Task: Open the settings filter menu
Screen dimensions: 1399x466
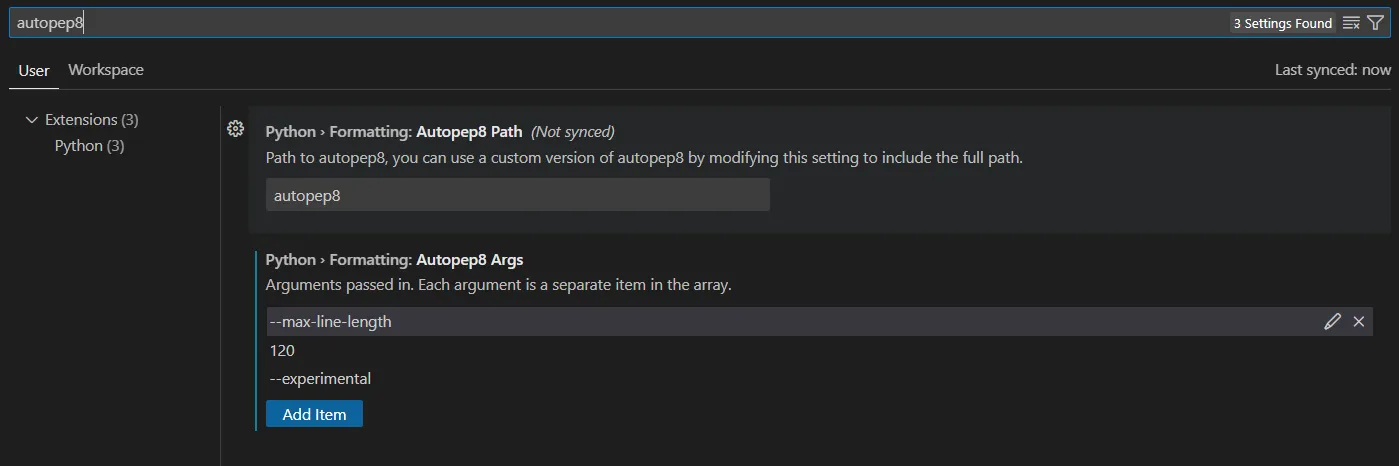Action: pos(1376,23)
